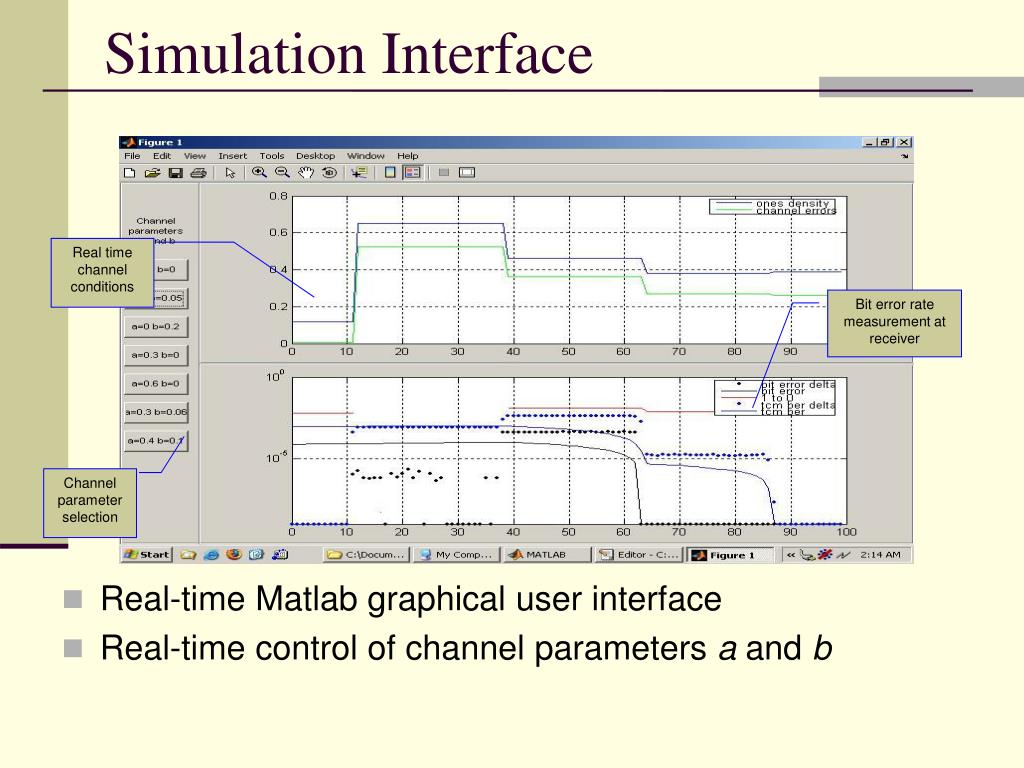Enable the Data Cursor tool

(359, 172)
